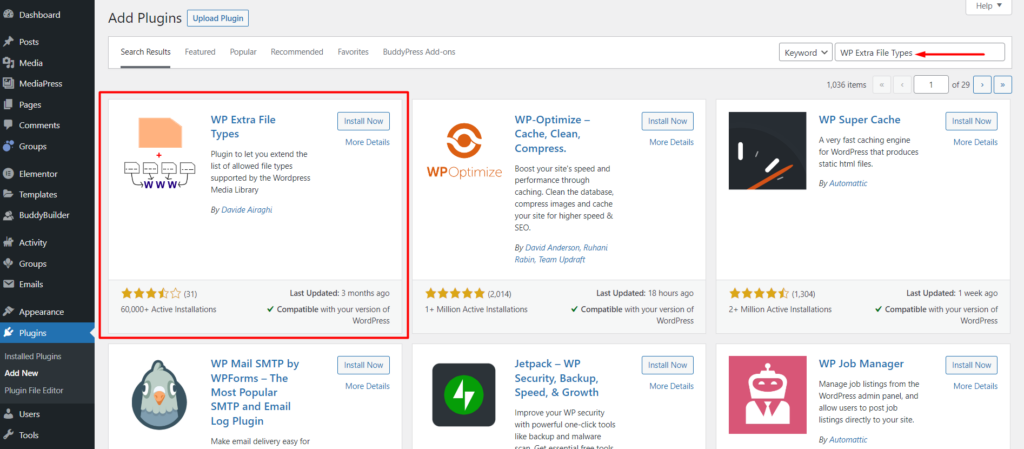This screenshot has width=1024, height=449.
Task: Click the WP Super Cache title link
Action: (x=859, y=120)
